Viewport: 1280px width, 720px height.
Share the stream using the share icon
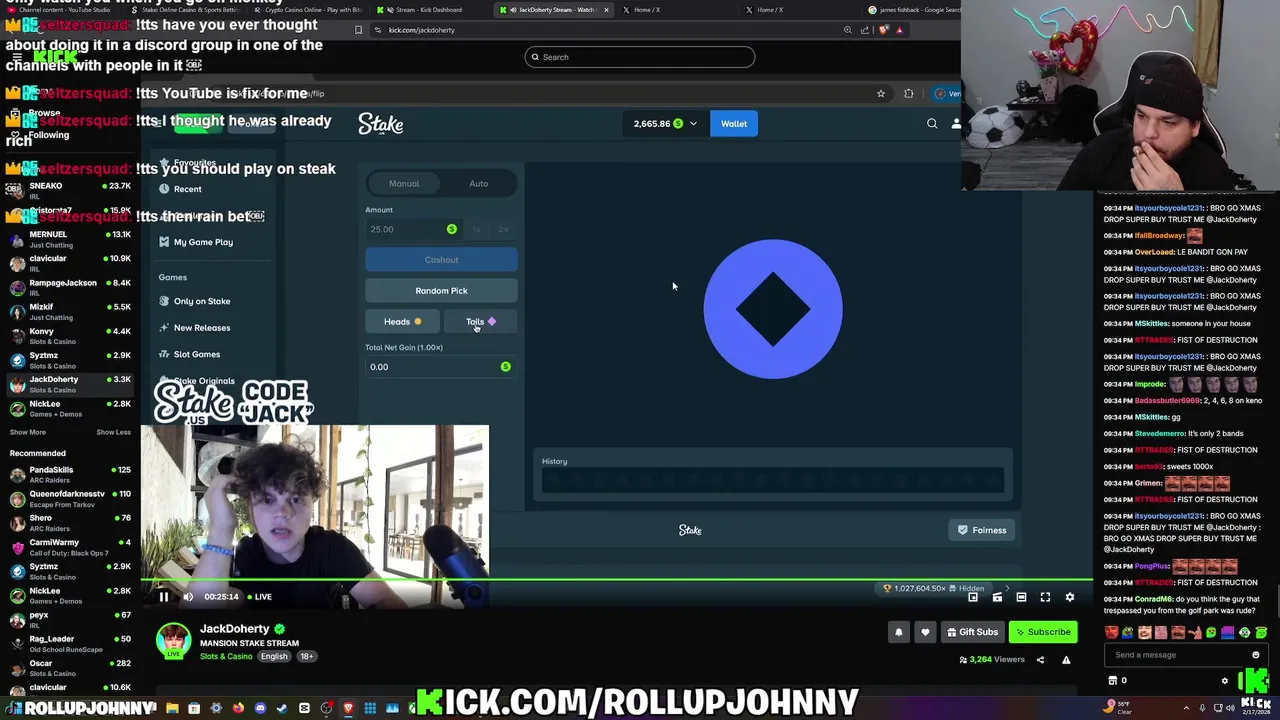click(1040, 660)
